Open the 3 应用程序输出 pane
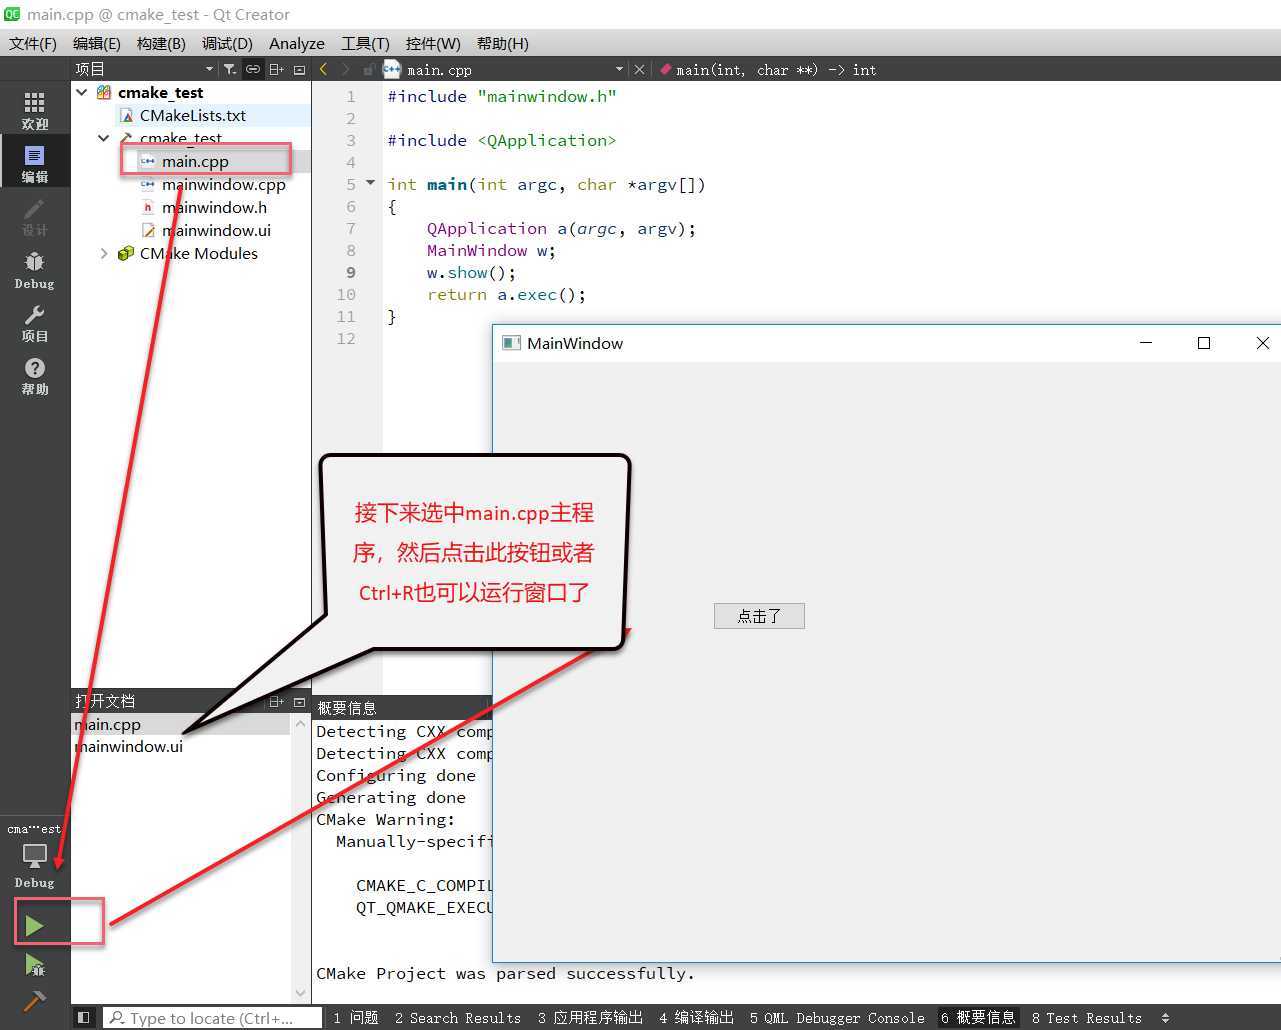This screenshot has width=1281, height=1030. tap(590, 1017)
